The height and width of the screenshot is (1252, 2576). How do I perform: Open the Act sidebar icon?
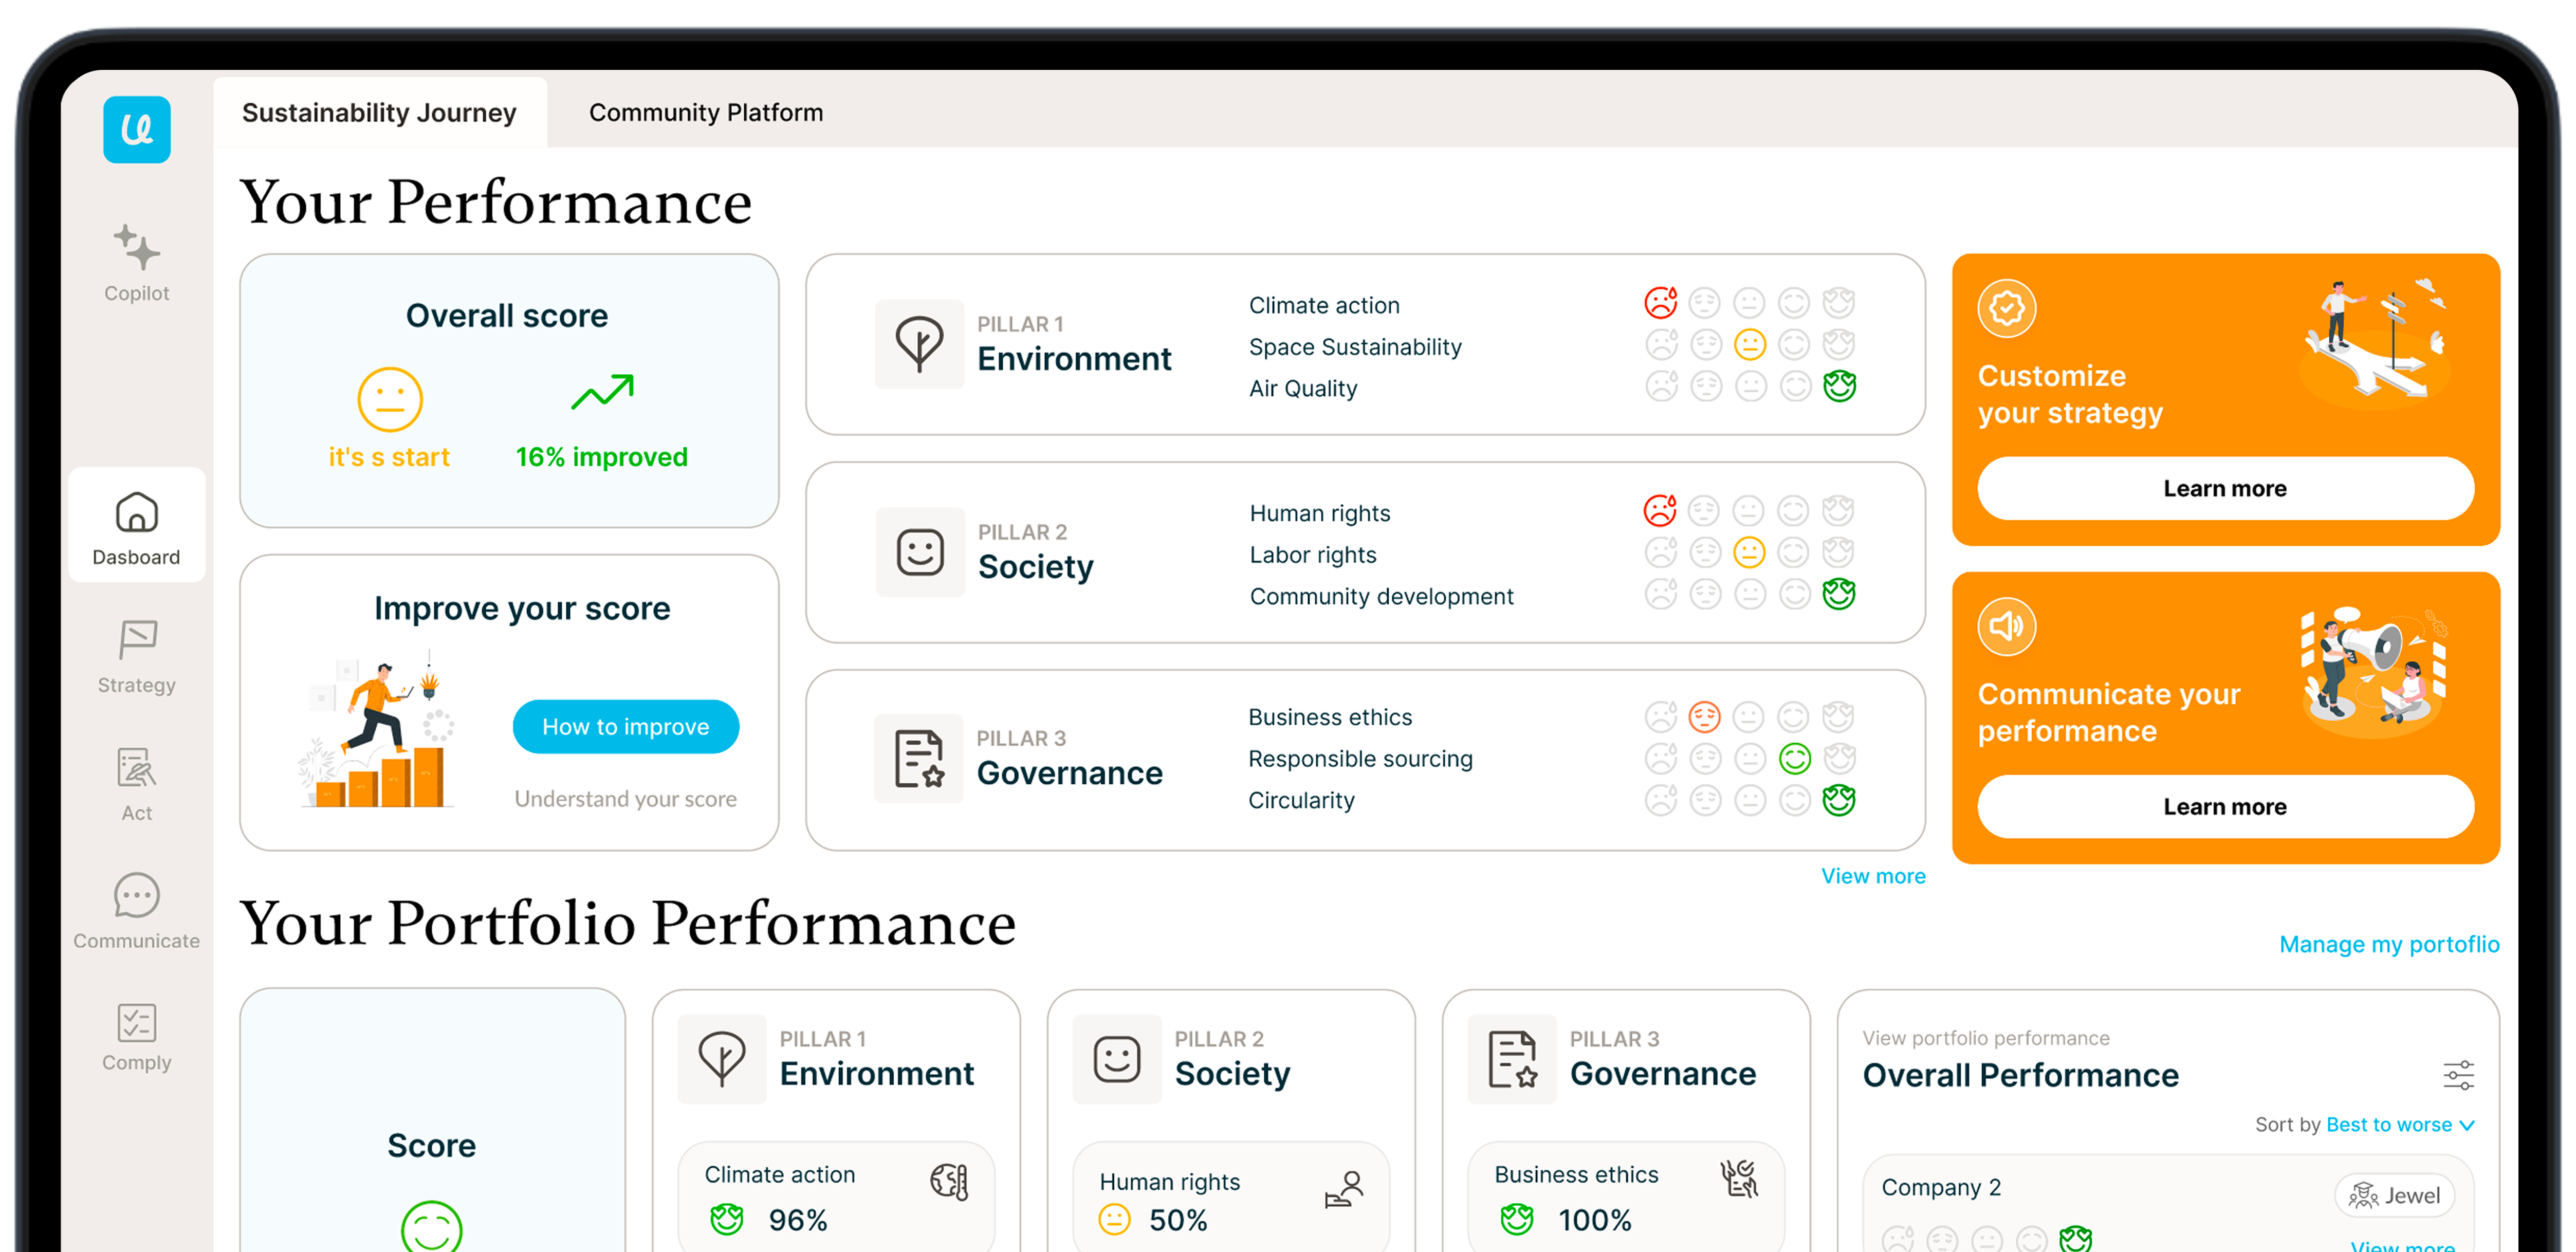(x=136, y=768)
